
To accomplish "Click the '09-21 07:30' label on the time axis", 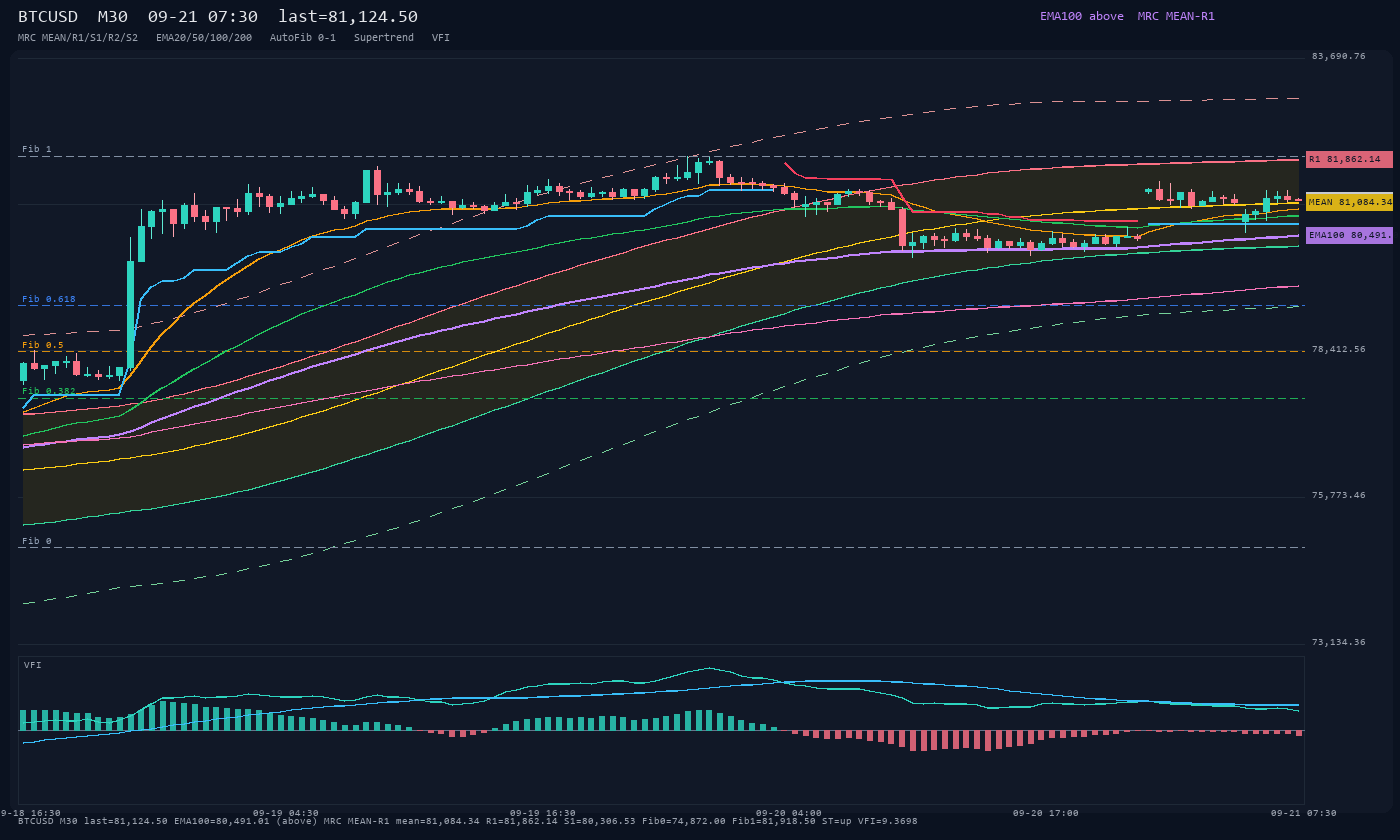I will click(1304, 814).
